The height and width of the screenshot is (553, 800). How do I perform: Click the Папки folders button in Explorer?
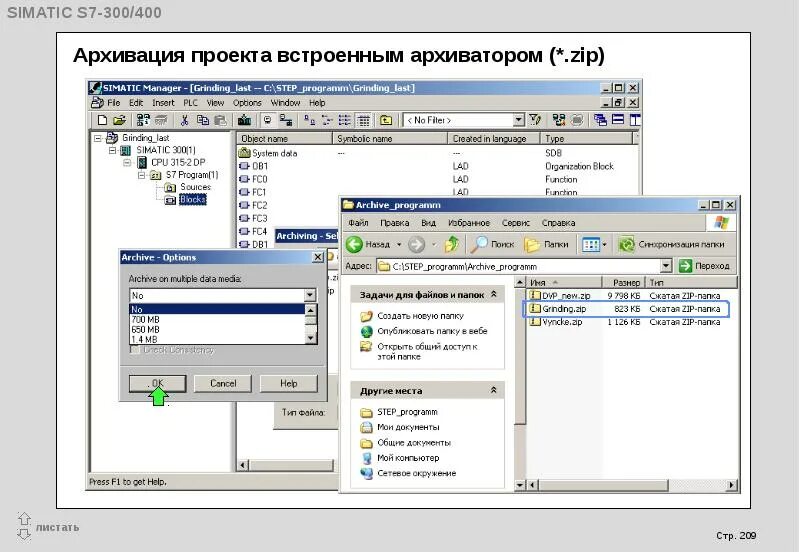(546, 245)
